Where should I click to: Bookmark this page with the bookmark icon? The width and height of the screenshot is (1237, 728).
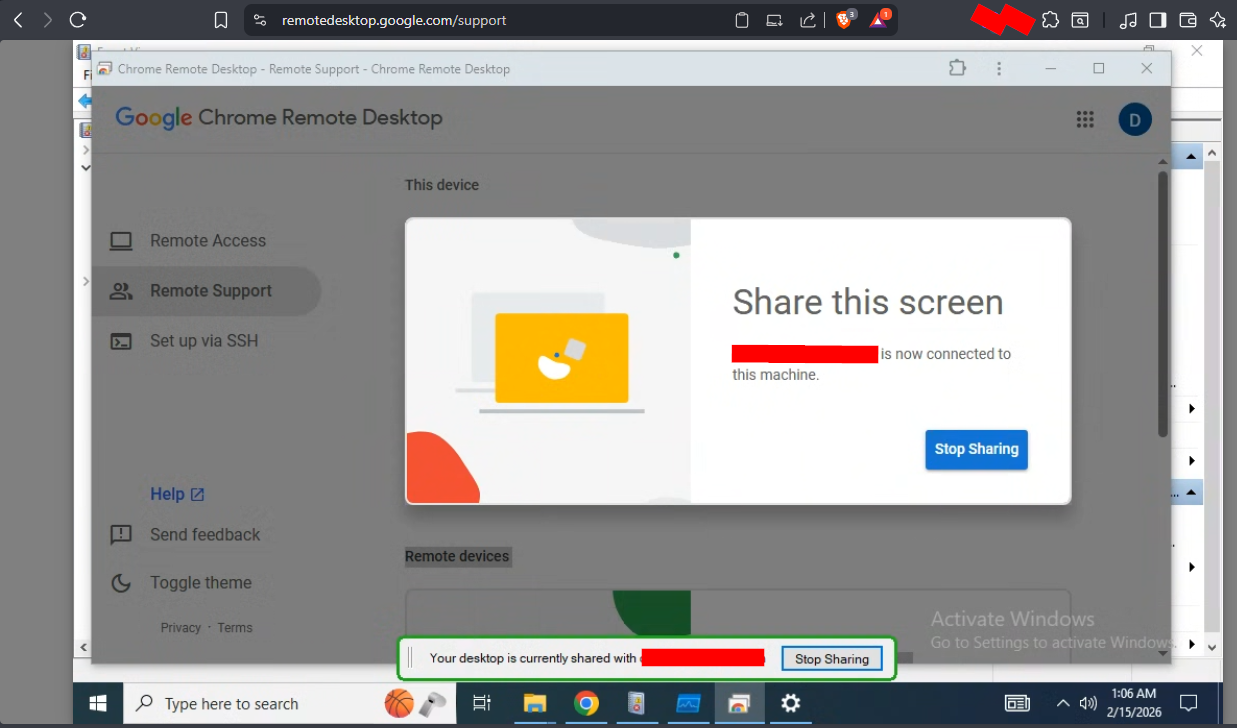pos(221,20)
